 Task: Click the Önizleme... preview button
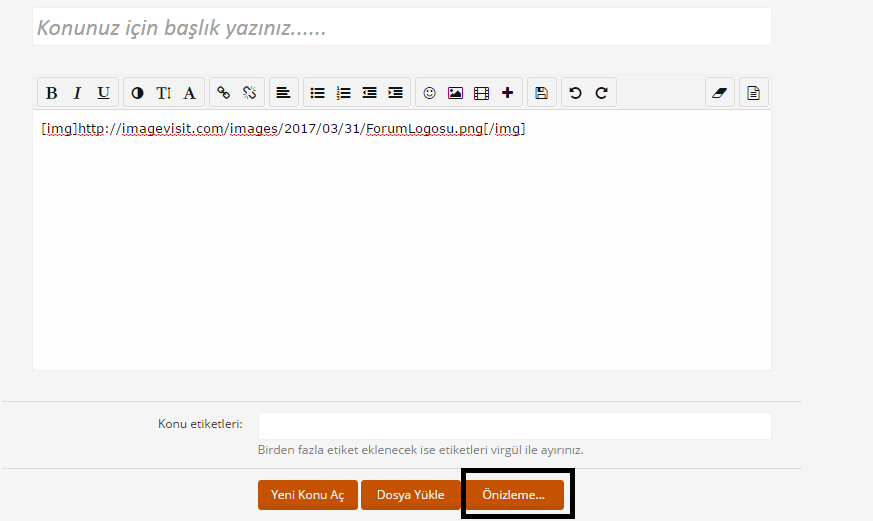coord(514,495)
